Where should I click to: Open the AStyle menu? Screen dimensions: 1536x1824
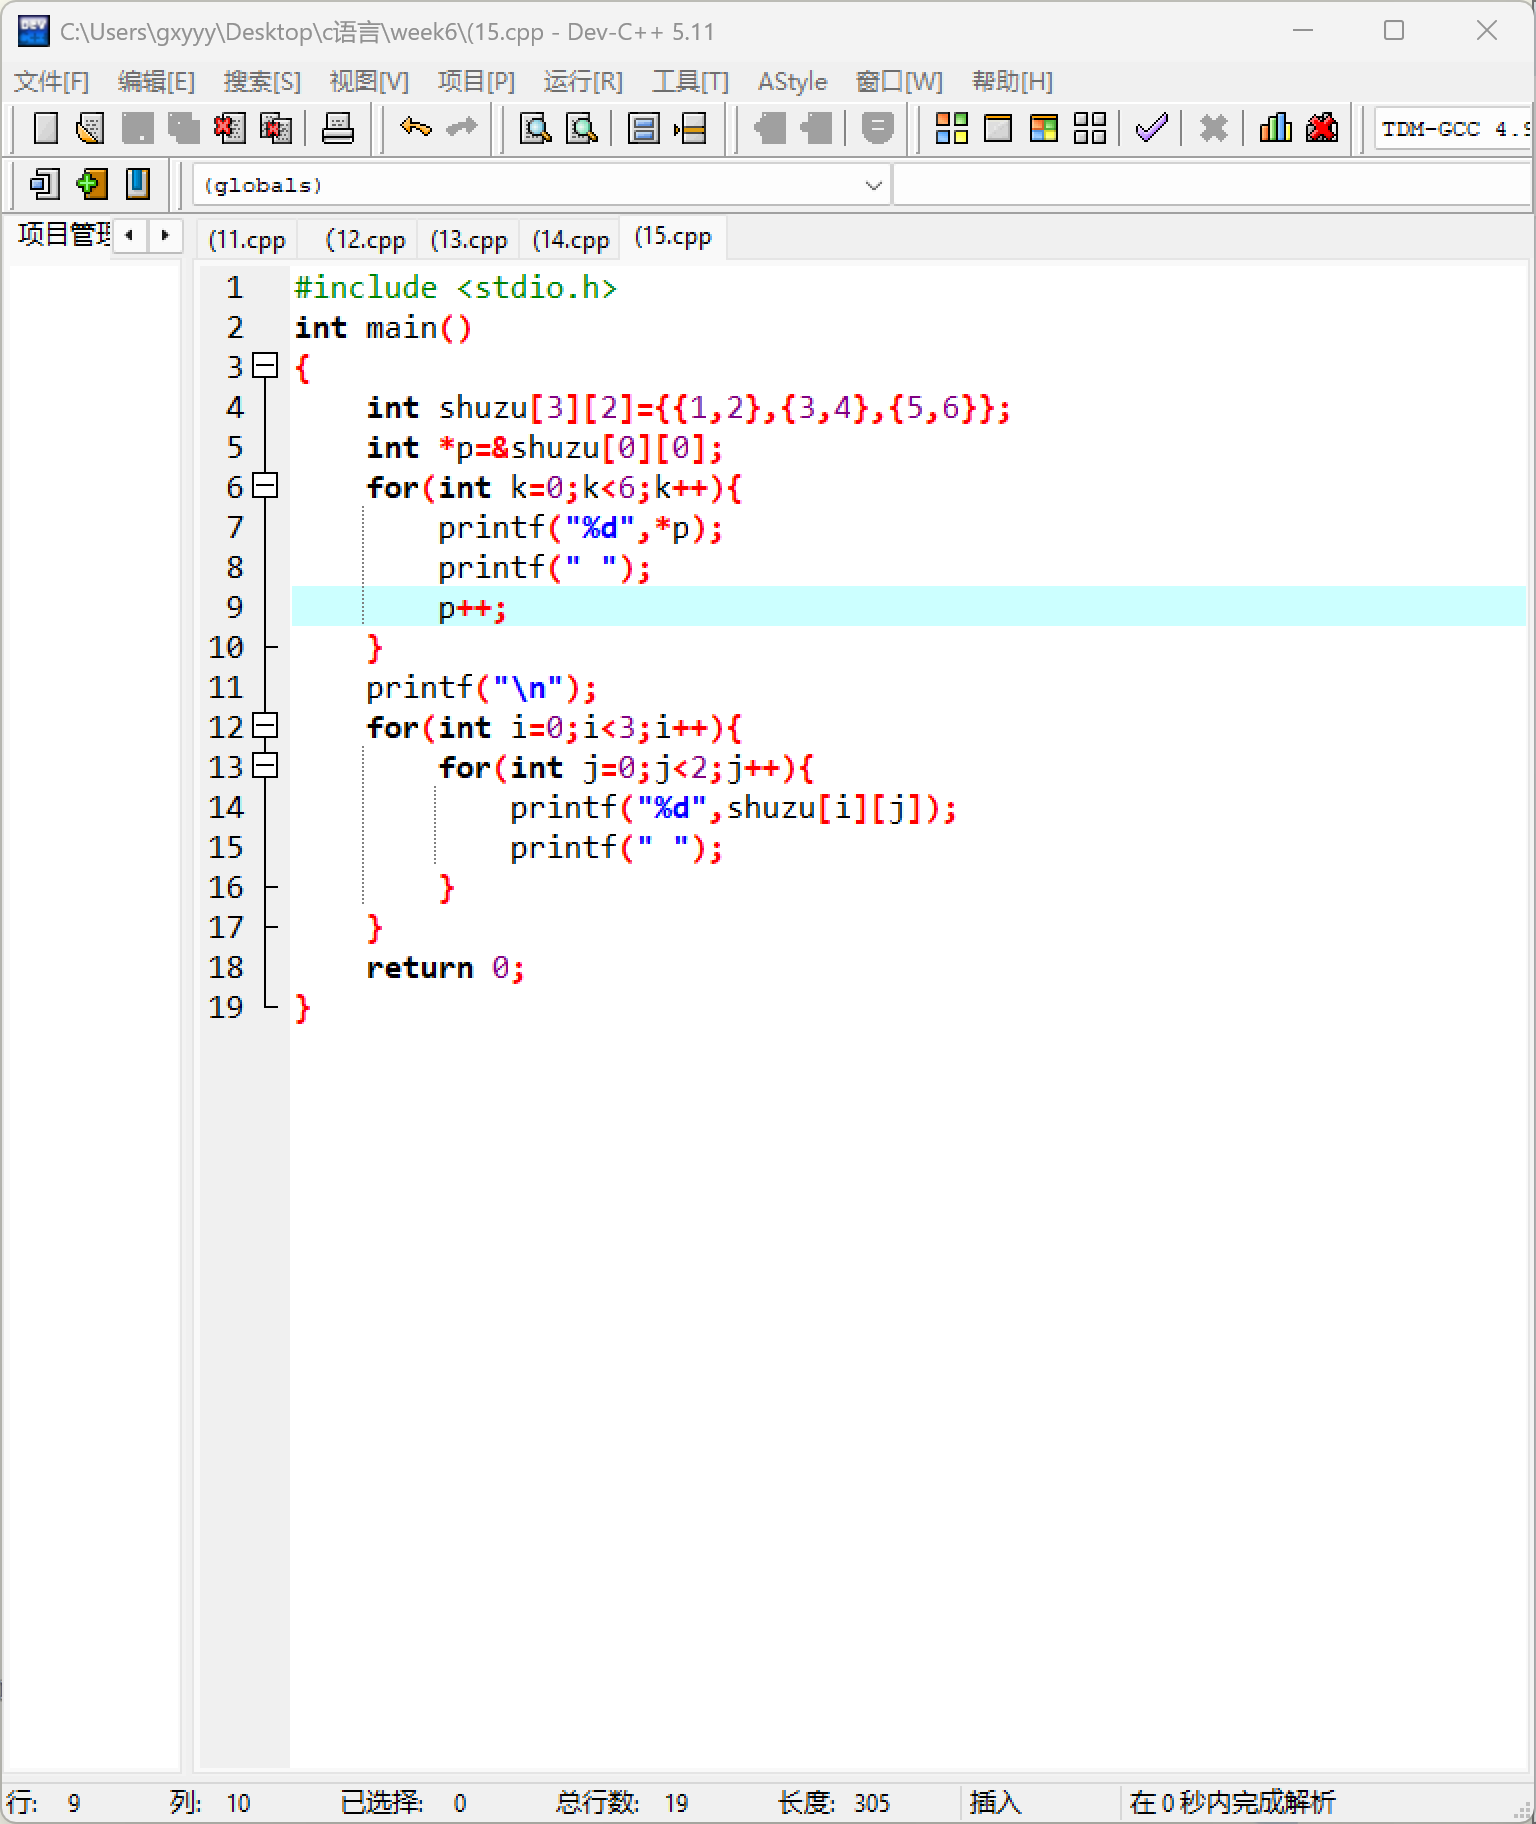pyautogui.click(x=792, y=81)
